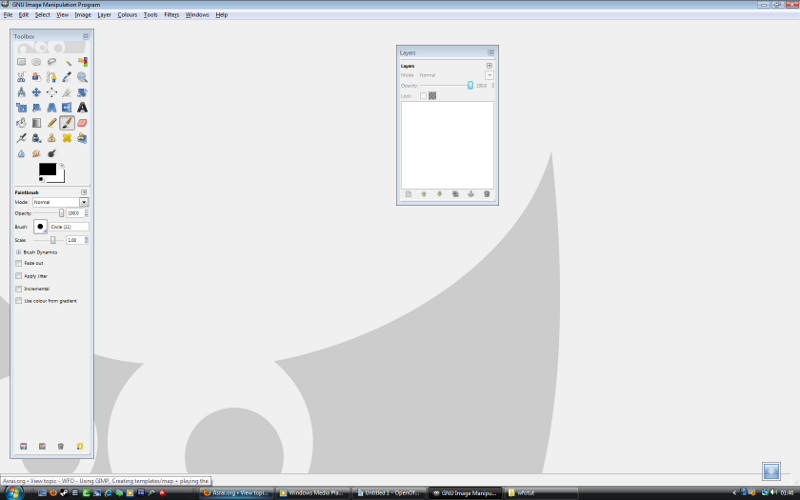Click the anchor layer icon
The height and width of the screenshot is (500, 800).
click(471, 194)
